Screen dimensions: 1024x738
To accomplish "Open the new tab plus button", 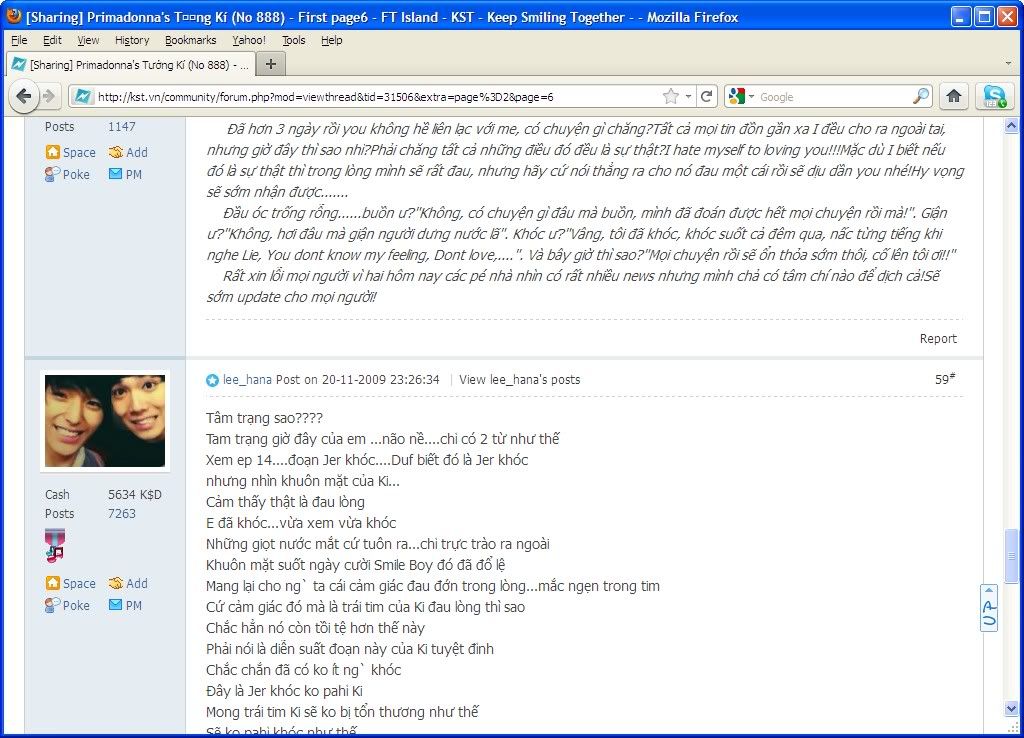I will 271,64.
